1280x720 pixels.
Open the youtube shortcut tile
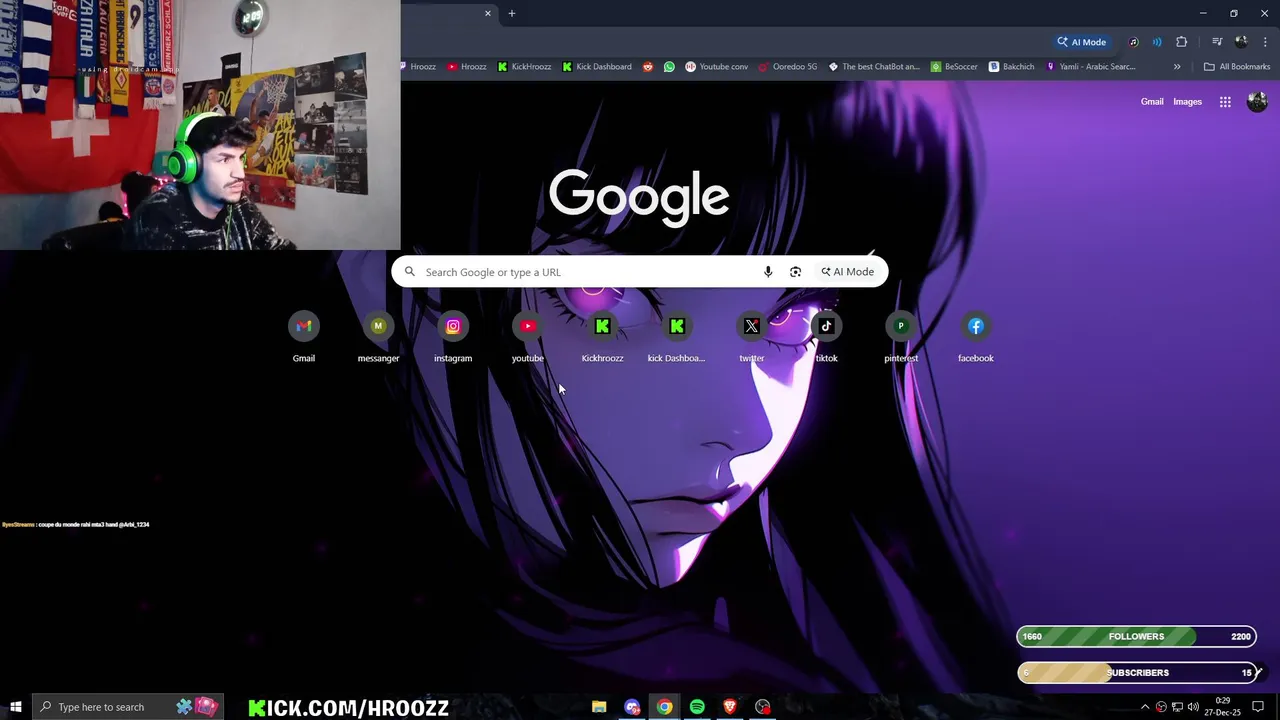(x=528, y=338)
